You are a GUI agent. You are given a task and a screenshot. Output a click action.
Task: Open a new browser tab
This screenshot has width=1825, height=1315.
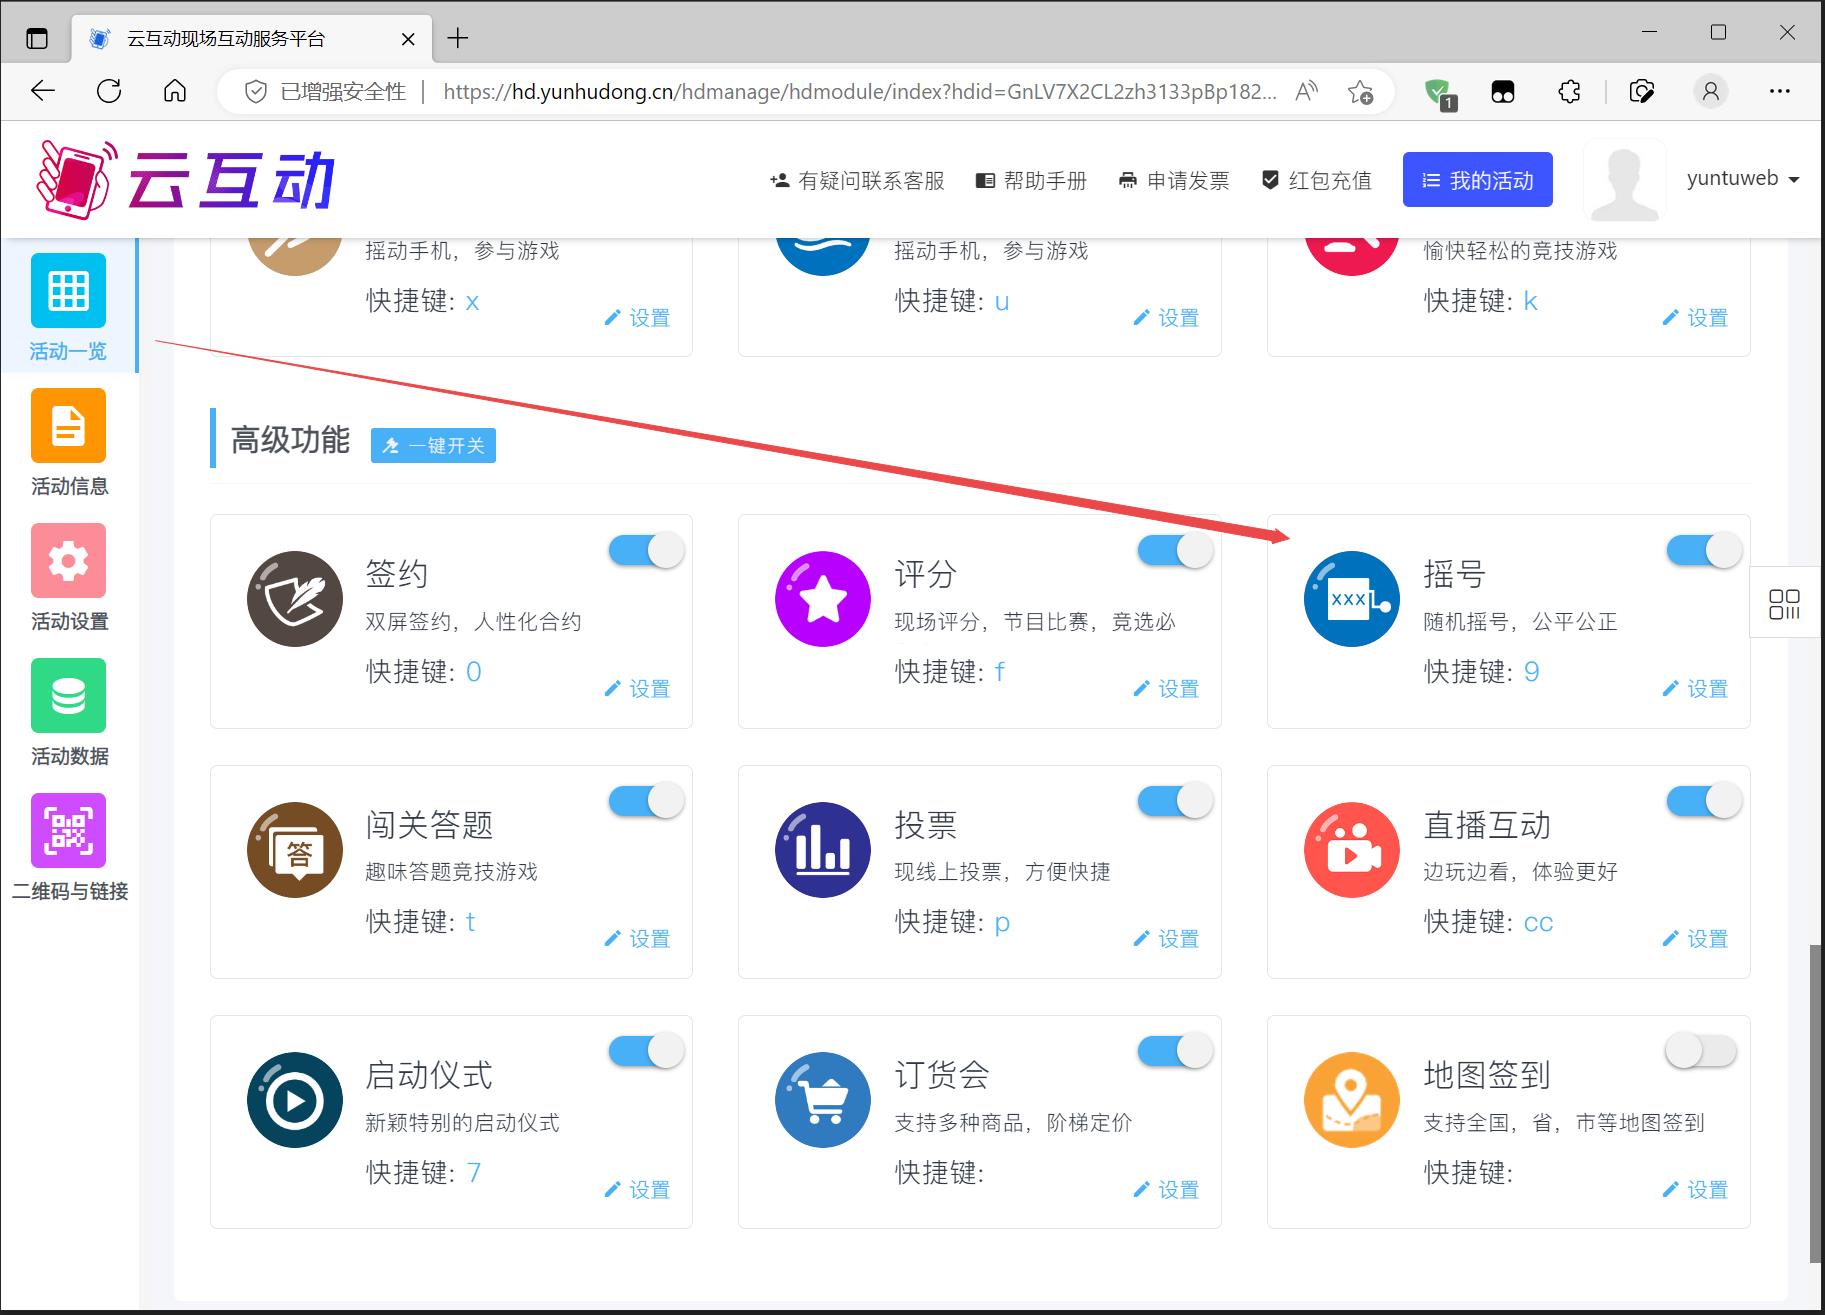[x=458, y=39]
